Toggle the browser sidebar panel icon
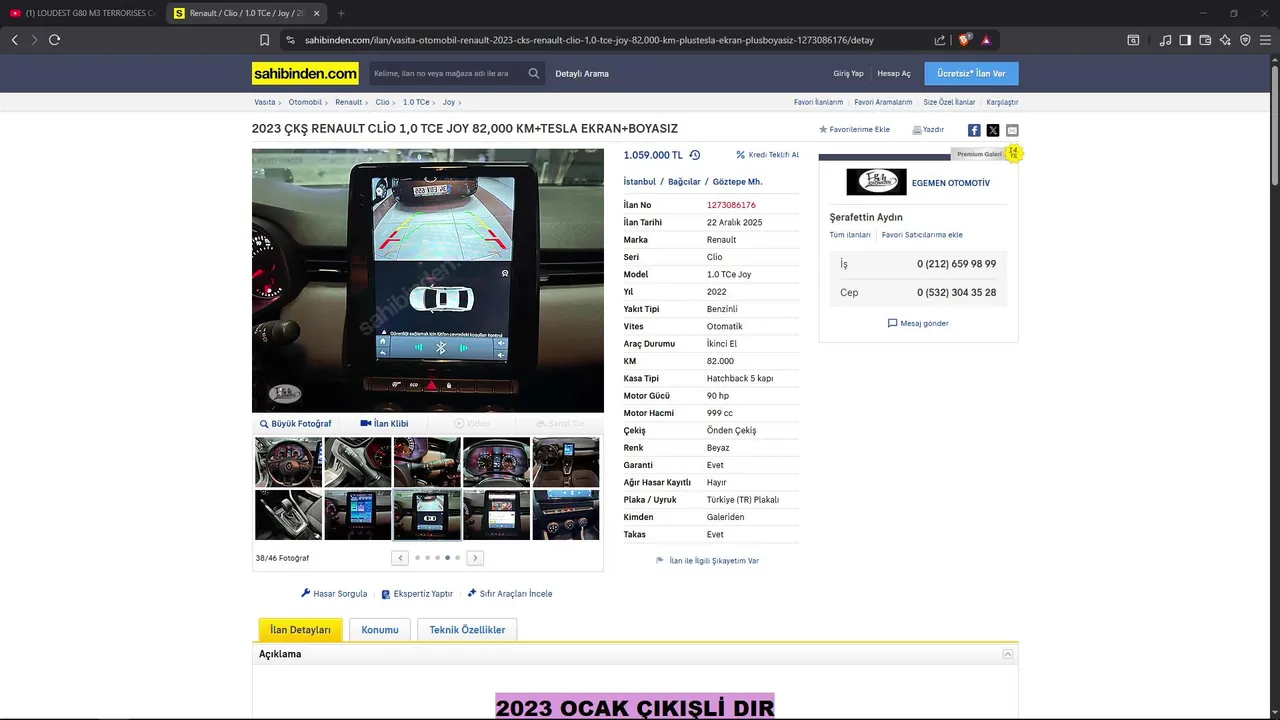 point(1185,40)
